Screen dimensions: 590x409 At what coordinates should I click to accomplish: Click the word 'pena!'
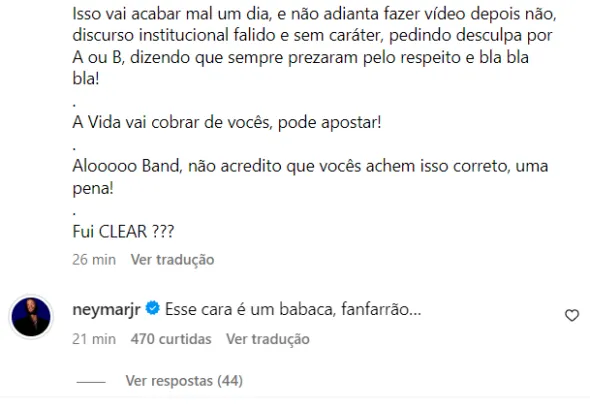(x=93, y=188)
